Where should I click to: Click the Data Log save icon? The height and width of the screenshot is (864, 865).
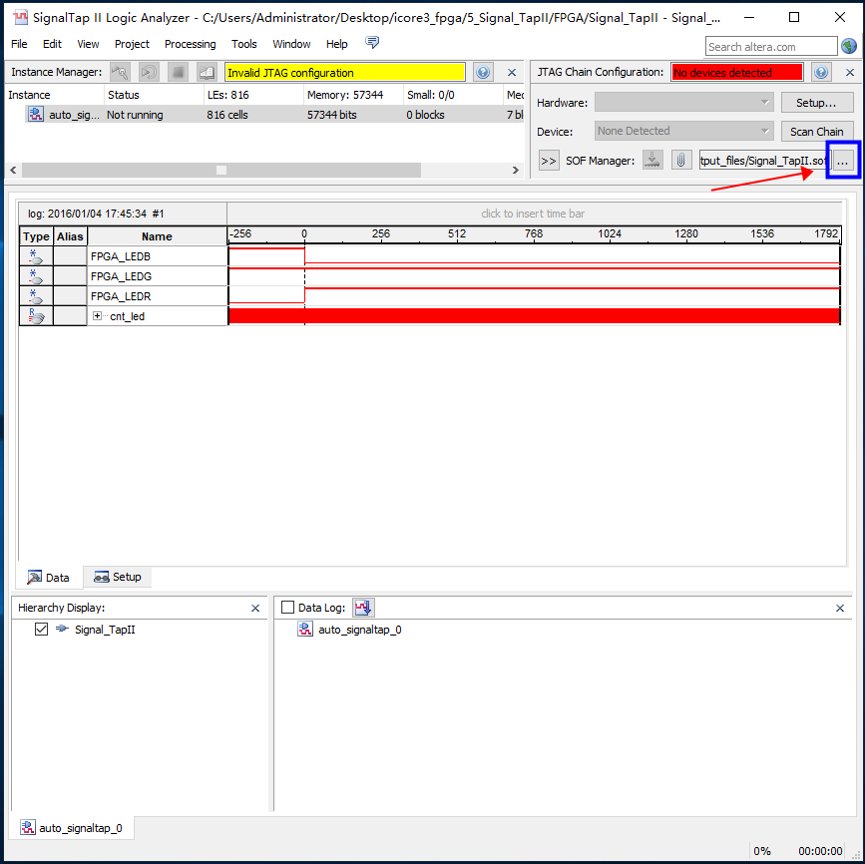[x=363, y=607]
